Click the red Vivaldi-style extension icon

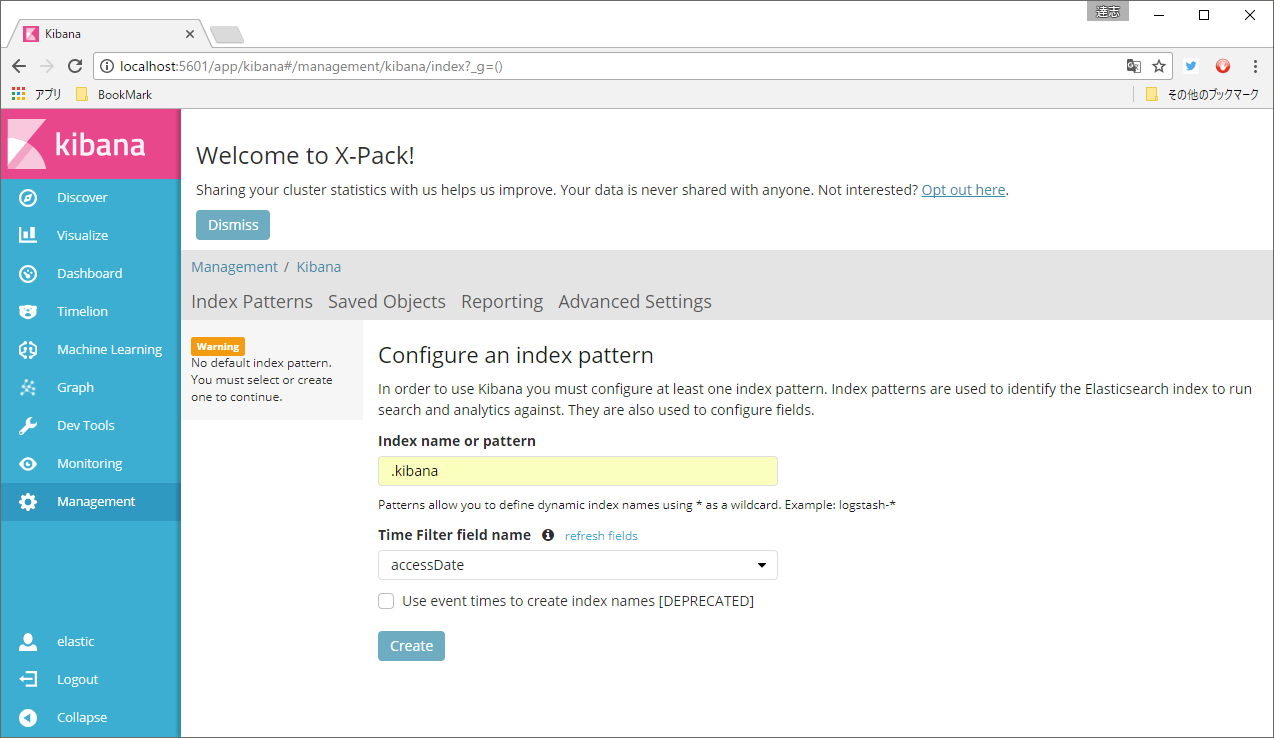(1223, 66)
